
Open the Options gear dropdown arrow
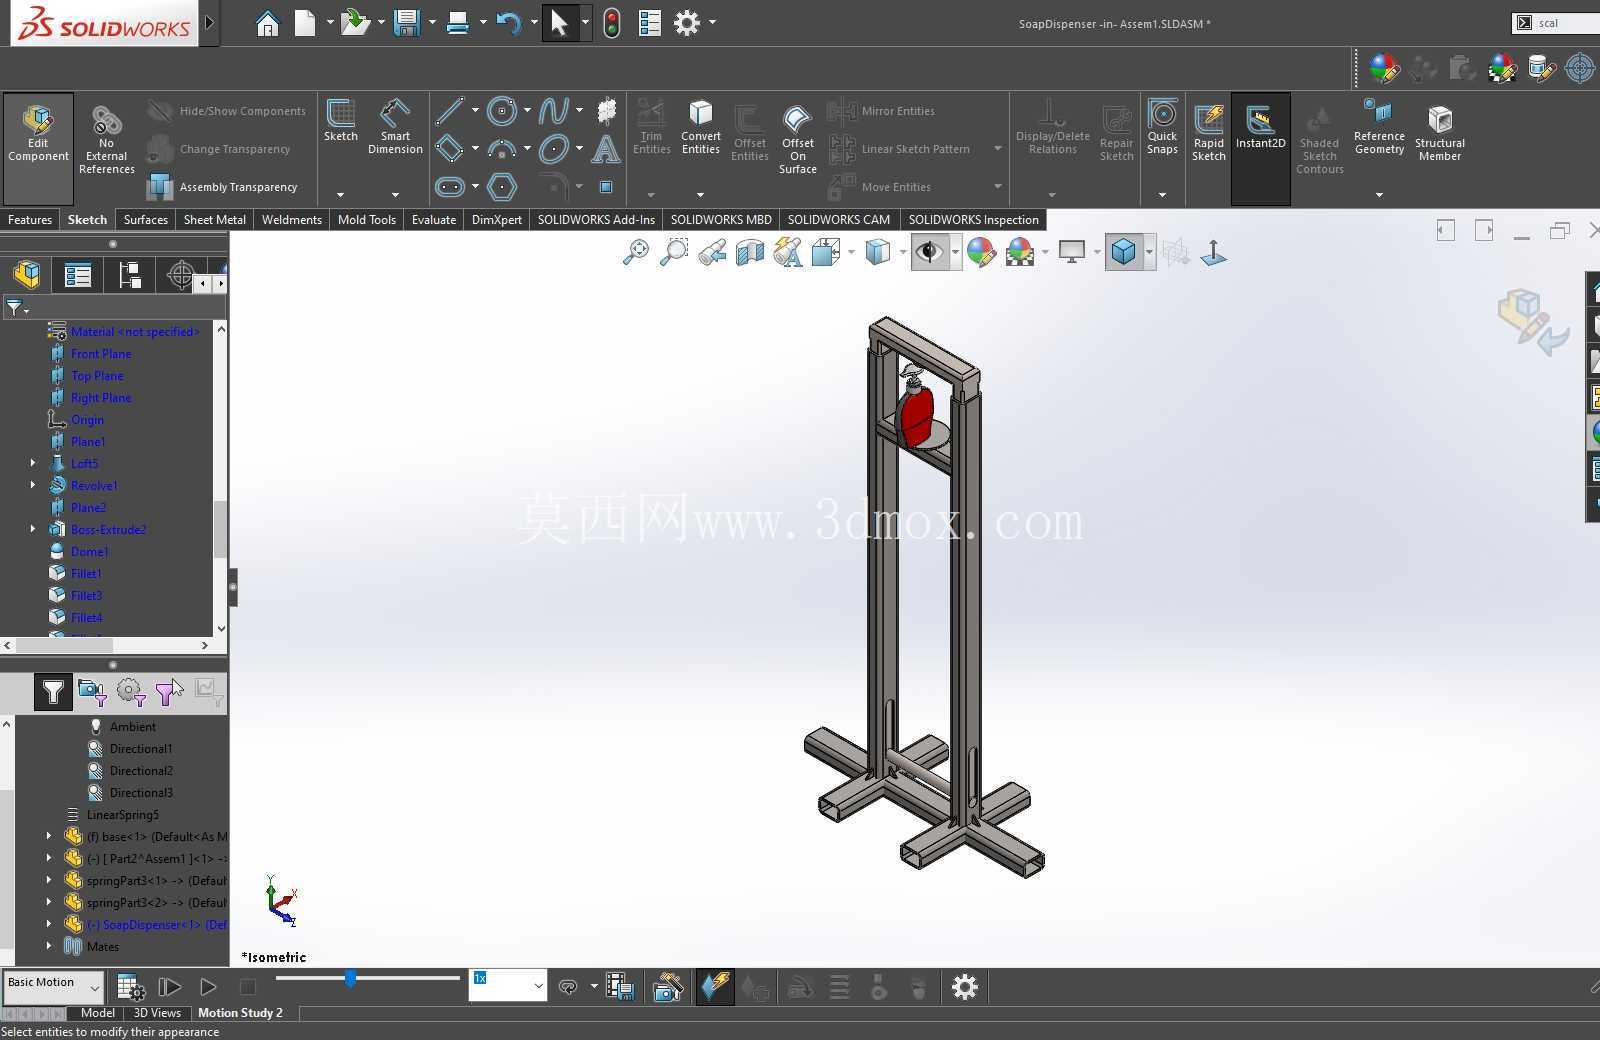point(712,22)
